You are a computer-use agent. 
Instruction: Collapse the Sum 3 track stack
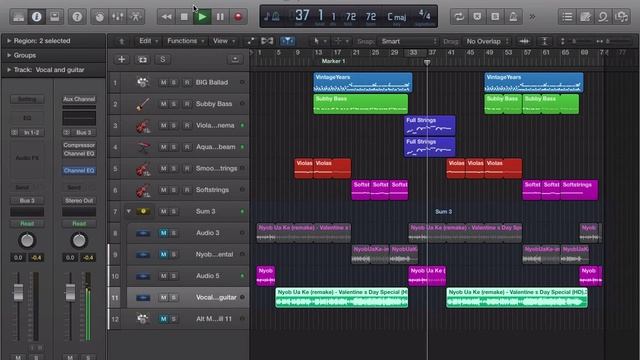129,211
